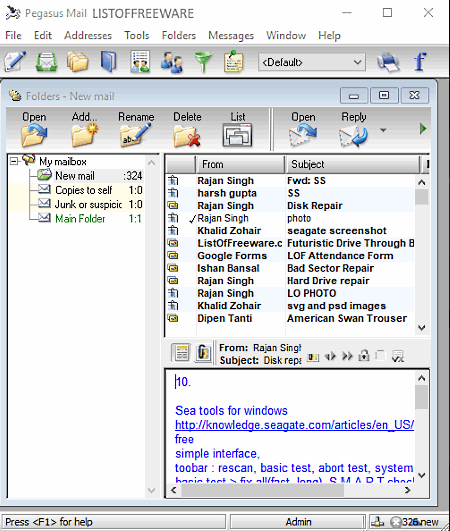Select the Copies to self folder
Screen dimensions: 450x531
[90, 190]
